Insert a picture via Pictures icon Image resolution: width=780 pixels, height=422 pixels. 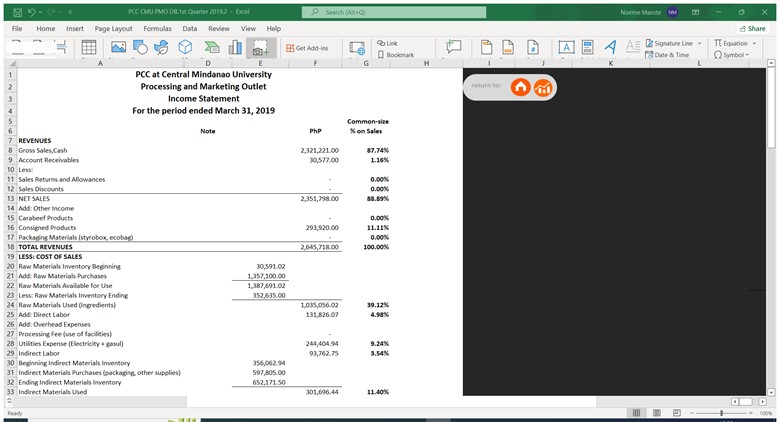click(x=118, y=47)
